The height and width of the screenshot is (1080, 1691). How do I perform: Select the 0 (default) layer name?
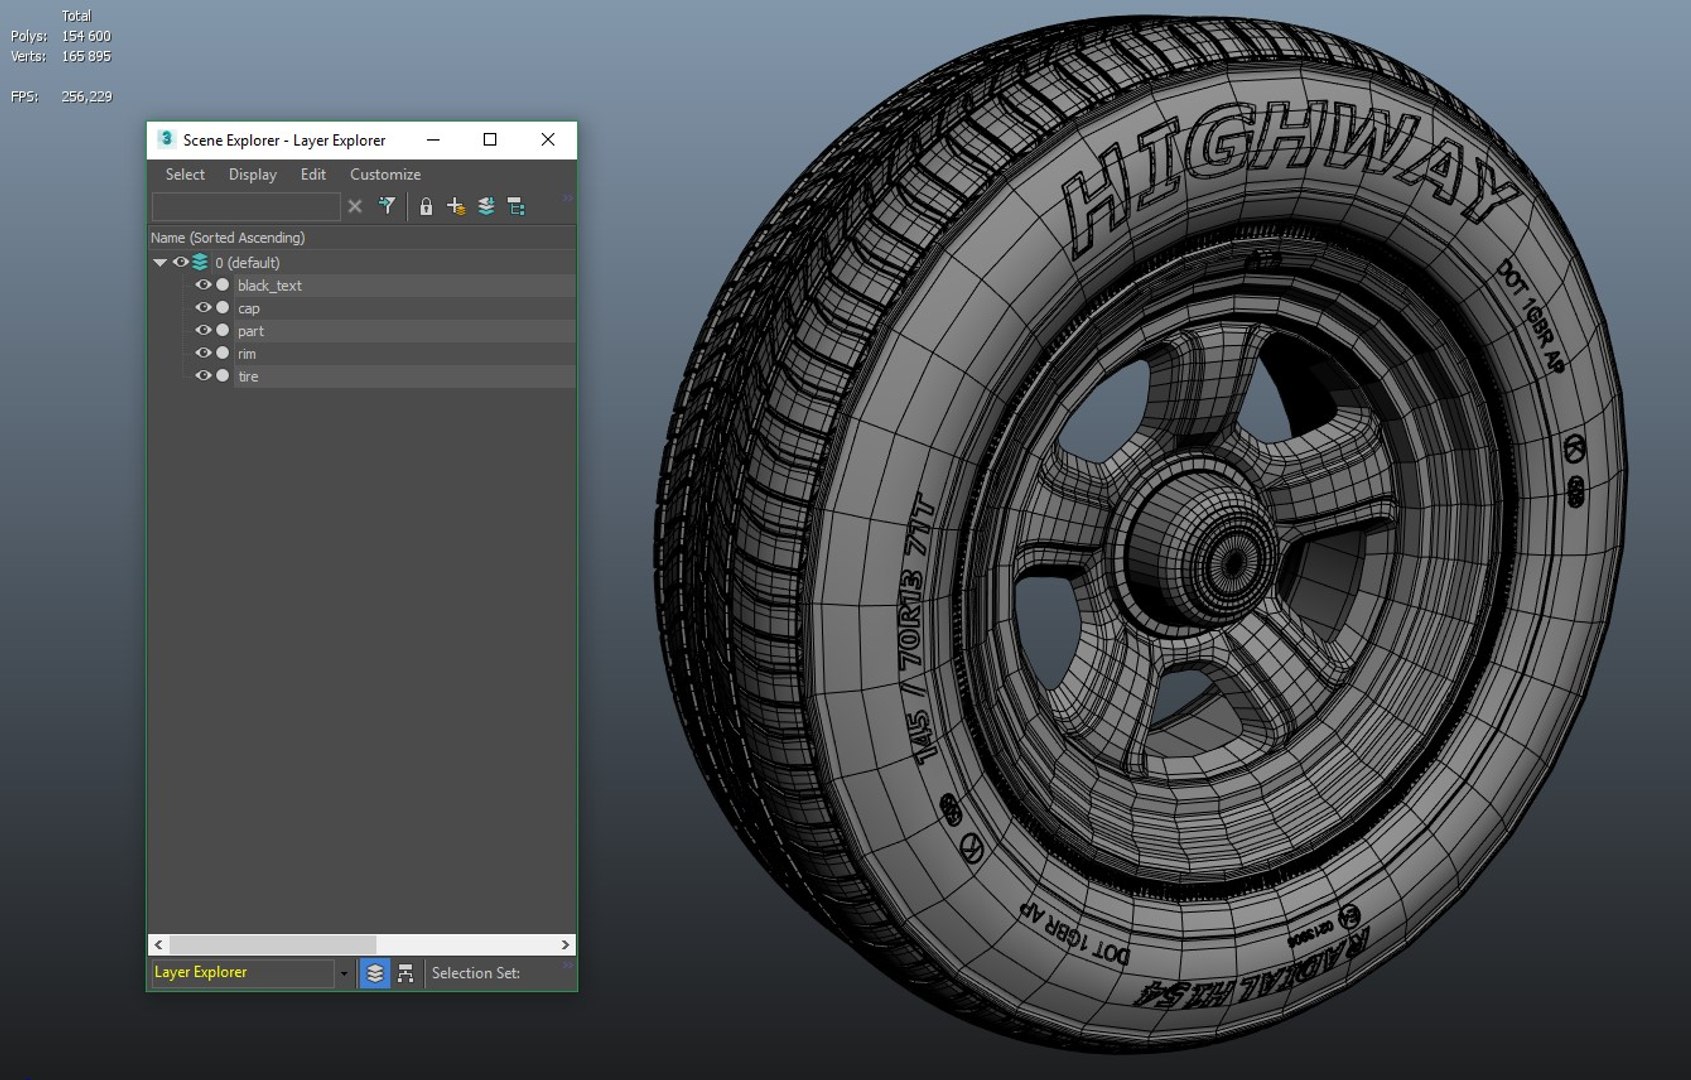coord(247,262)
